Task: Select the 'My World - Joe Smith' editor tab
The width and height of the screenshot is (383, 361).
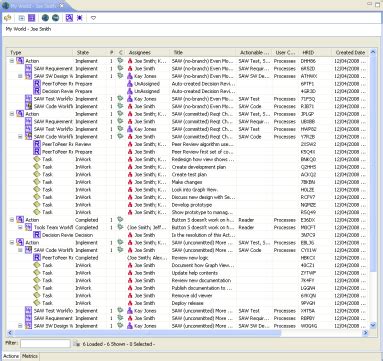Action: coord(33,6)
